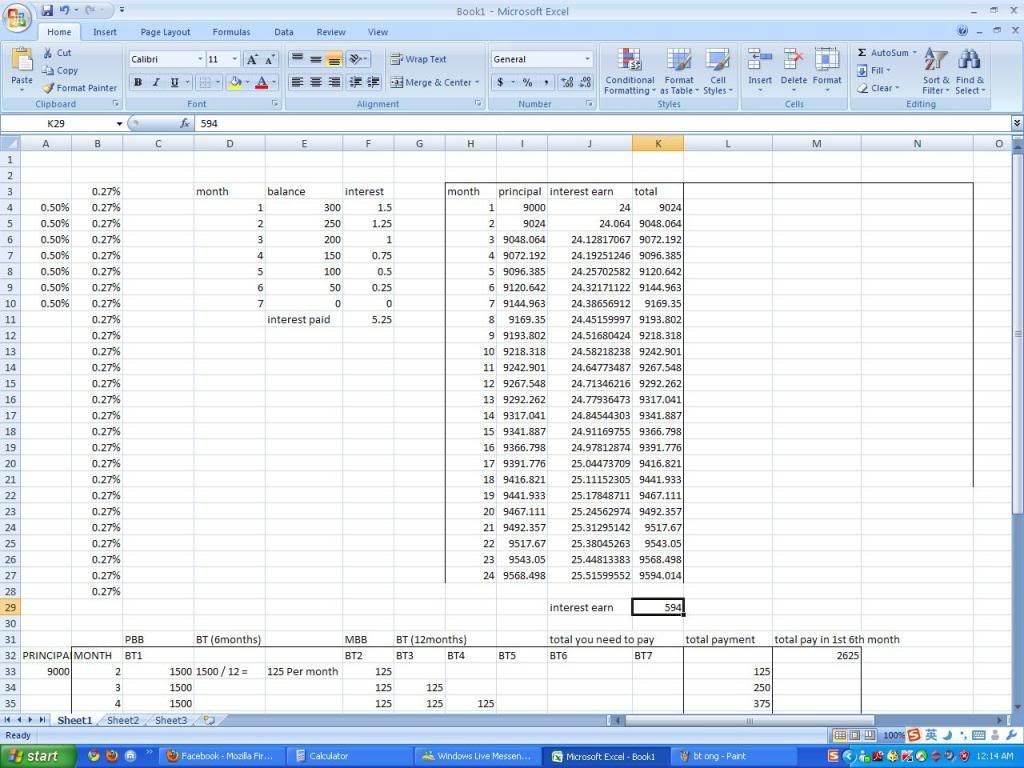
Task: Click the Fill Color bucket swatch
Action: point(235,83)
